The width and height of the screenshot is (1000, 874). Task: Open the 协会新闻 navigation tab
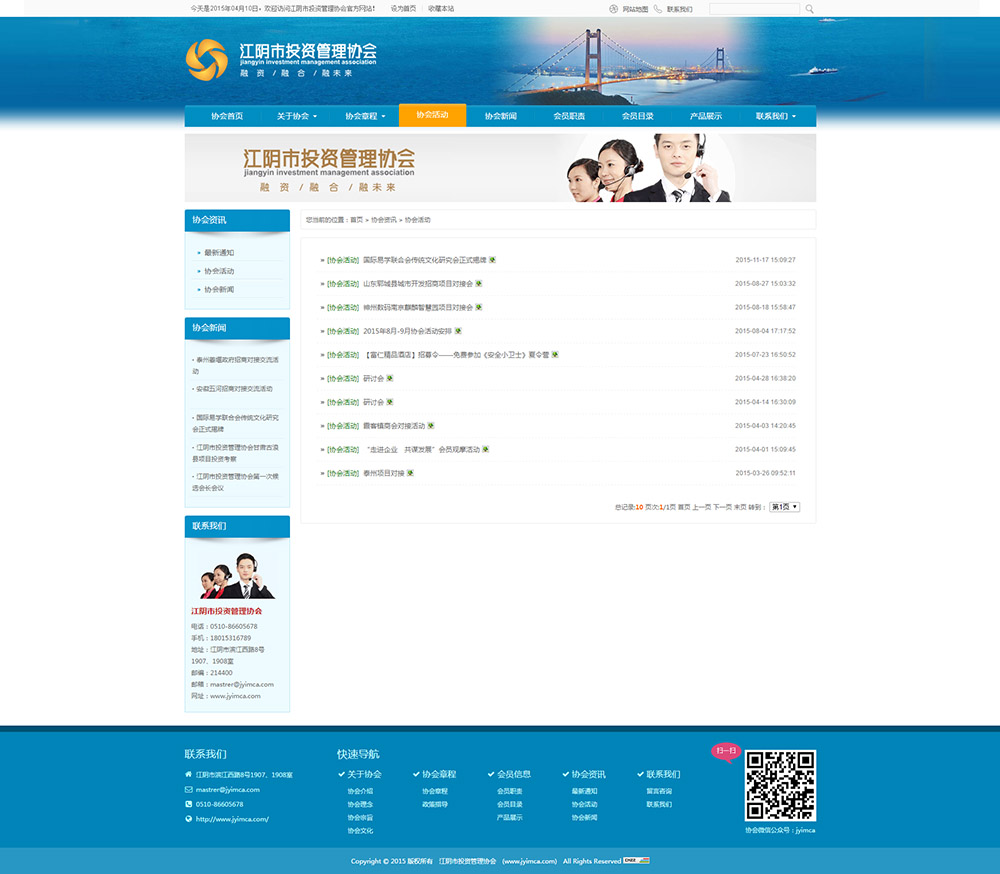(500, 116)
